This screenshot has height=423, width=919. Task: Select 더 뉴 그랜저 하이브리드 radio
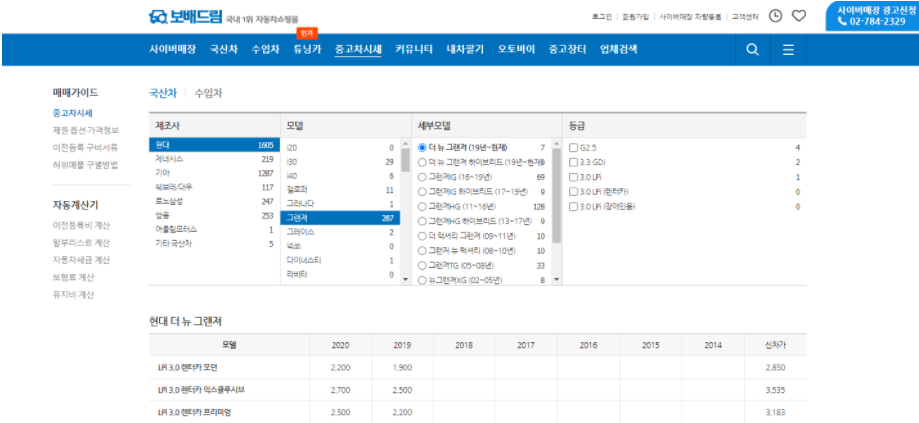pyautogui.click(x=422, y=162)
